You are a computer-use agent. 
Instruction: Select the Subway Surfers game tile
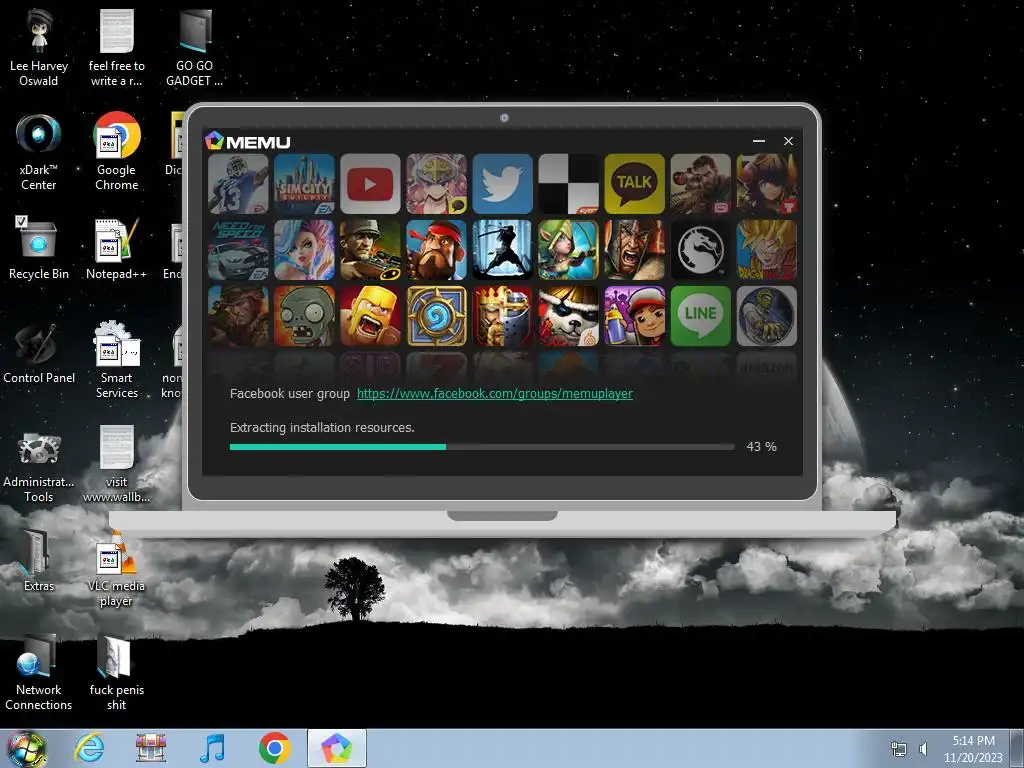click(x=634, y=316)
